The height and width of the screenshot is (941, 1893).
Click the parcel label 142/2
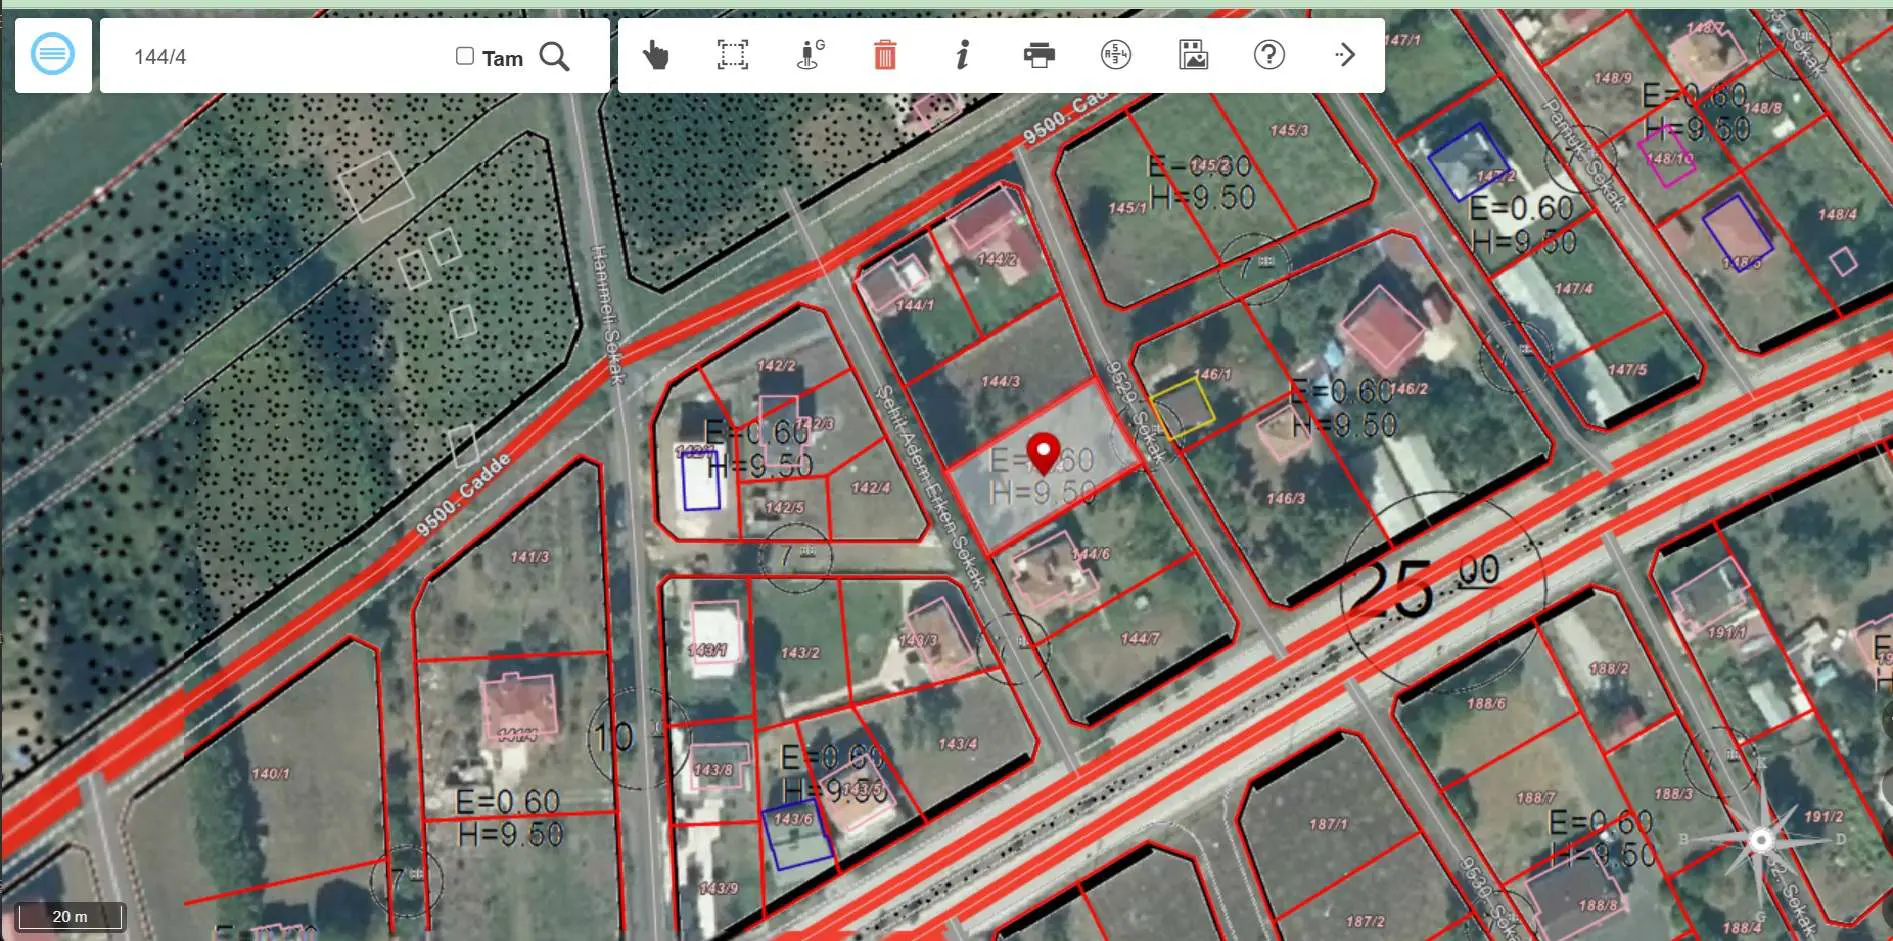pos(776,366)
